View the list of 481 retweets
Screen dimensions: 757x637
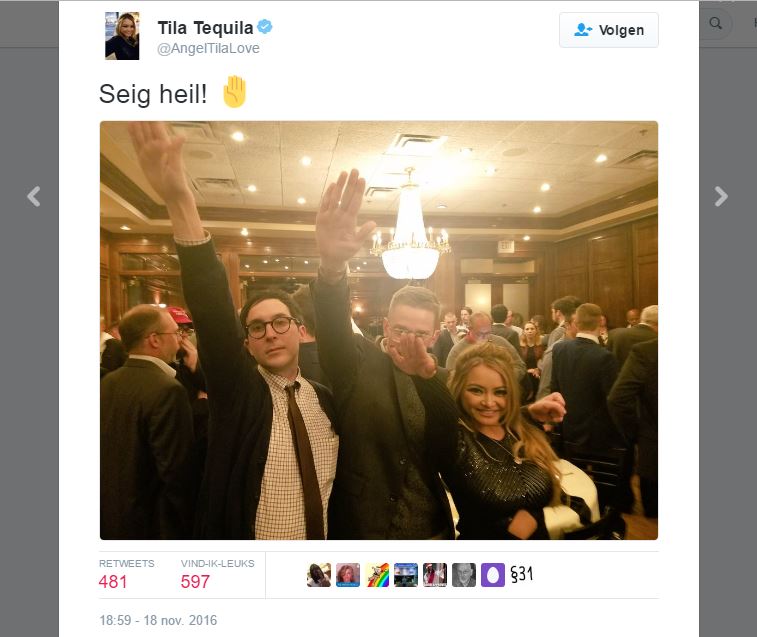click(x=126, y=575)
